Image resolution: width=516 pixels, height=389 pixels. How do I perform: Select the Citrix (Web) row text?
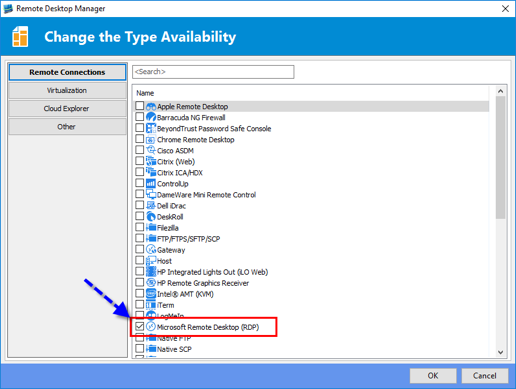coord(176,162)
